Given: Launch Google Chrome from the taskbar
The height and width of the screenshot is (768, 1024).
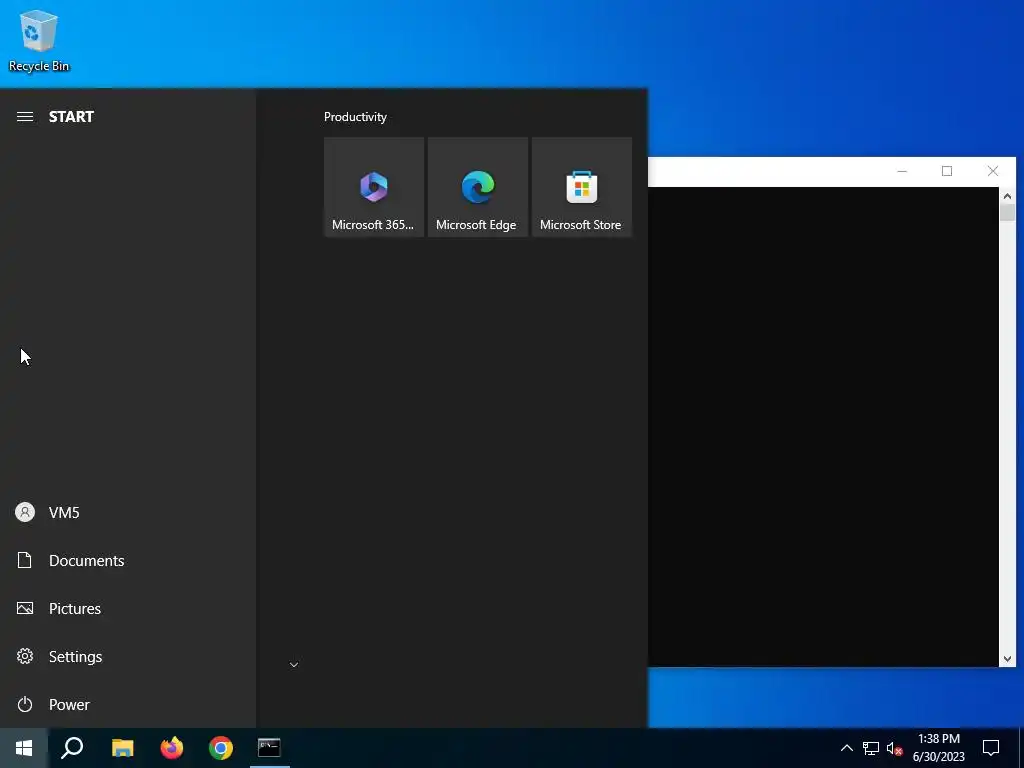Looking at the screenshot, I should pos(221,748).
